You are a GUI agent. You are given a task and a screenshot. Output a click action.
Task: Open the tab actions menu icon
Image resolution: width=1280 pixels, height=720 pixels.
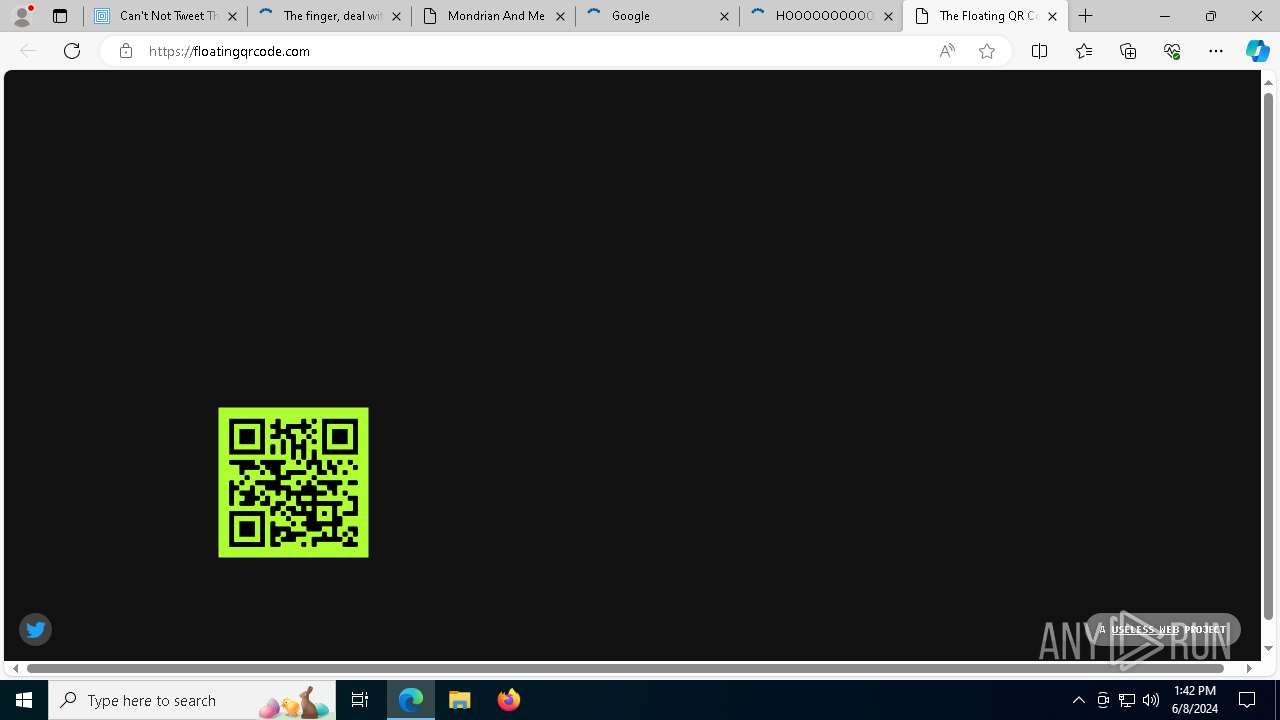coord(60,16)
